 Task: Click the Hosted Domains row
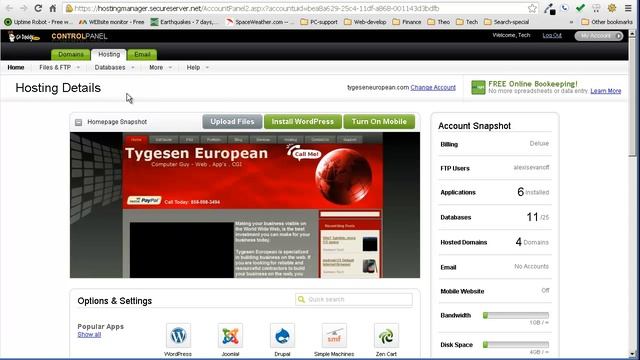point(495,242)
